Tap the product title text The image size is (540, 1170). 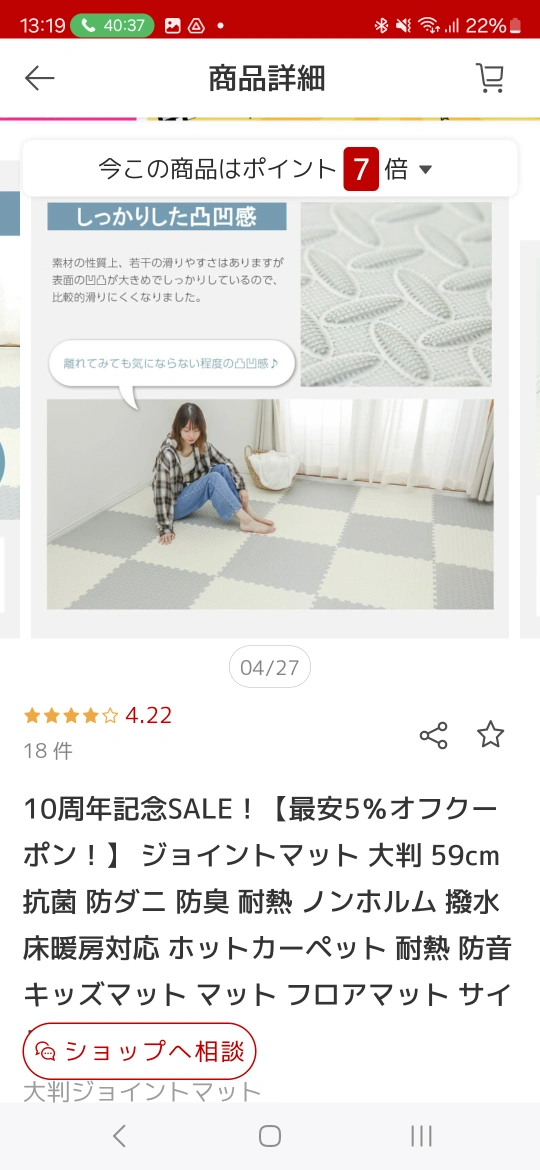pos(268,901)
